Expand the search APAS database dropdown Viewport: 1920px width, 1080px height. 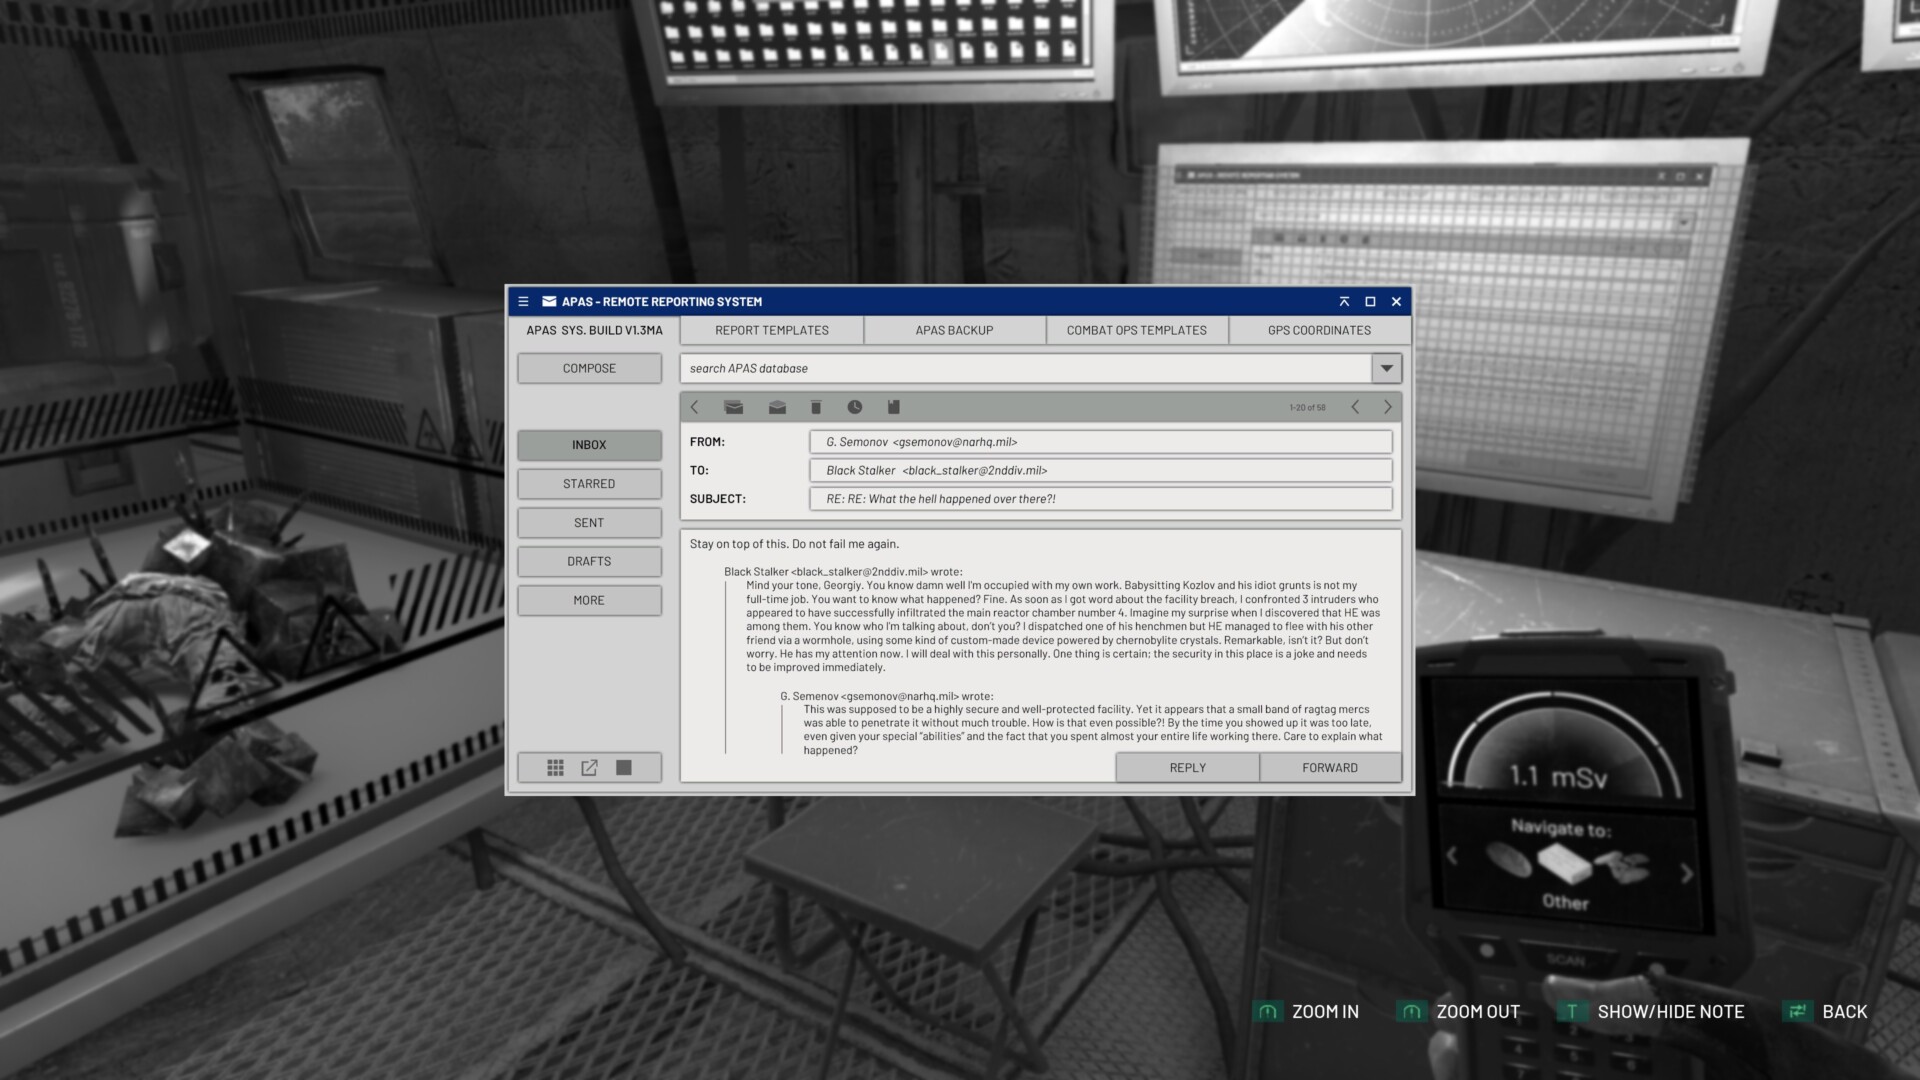tap(1386, 368)
